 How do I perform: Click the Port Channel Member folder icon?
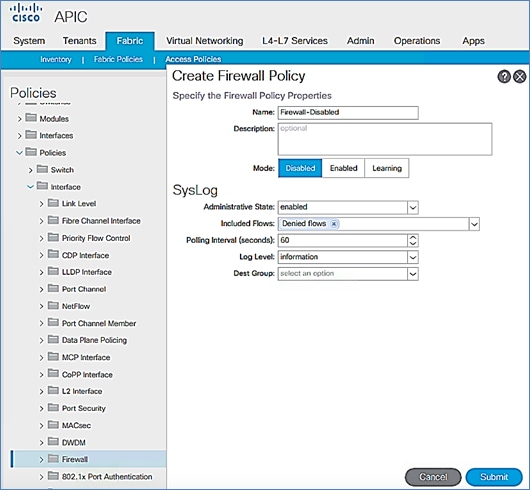(x=53, y=323)
